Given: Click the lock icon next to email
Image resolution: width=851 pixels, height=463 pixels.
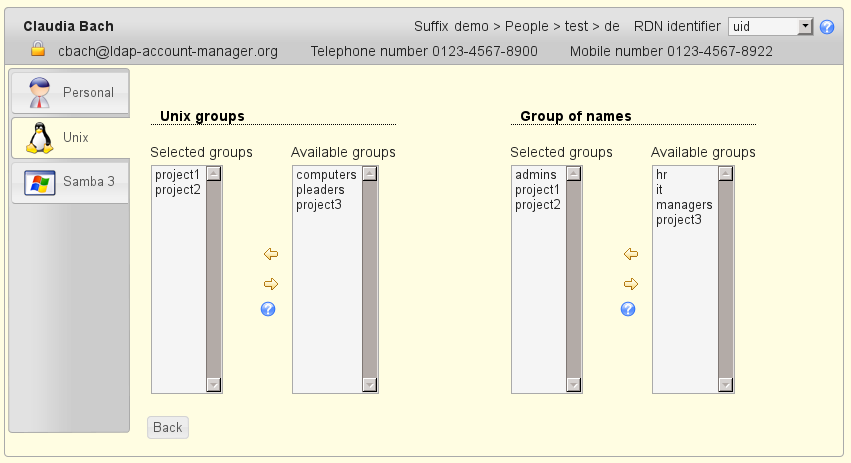Looking at the screenshot, I should (x=38, y=49).
